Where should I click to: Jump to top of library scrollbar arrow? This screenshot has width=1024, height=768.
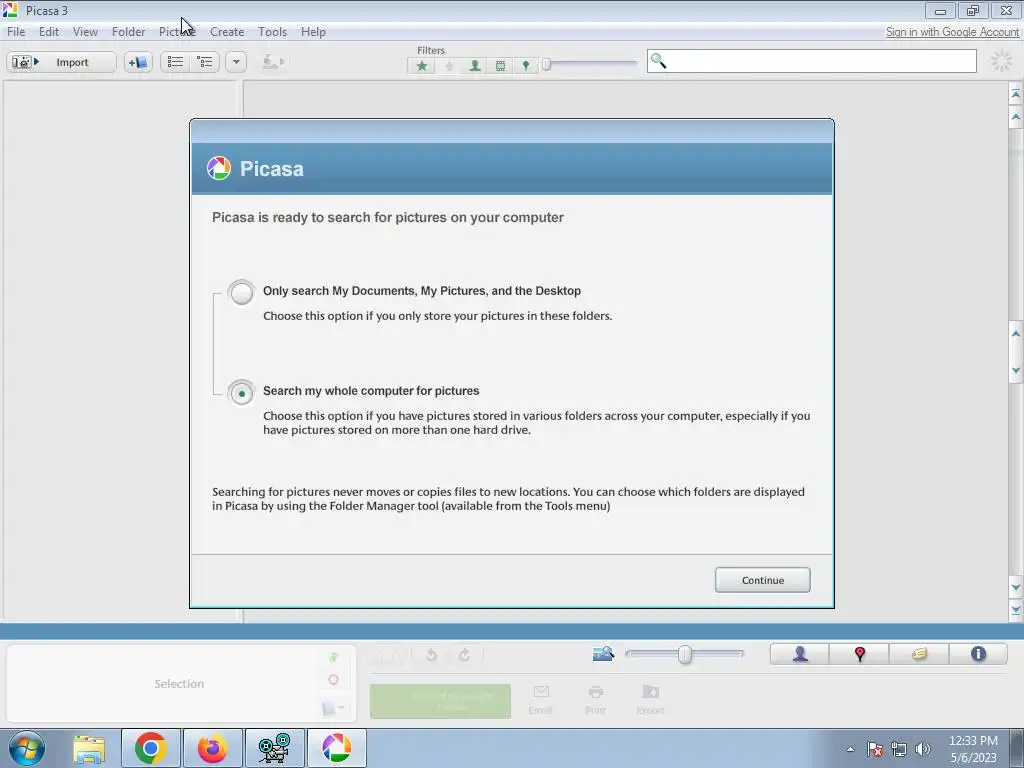(x=1016, y=95)
